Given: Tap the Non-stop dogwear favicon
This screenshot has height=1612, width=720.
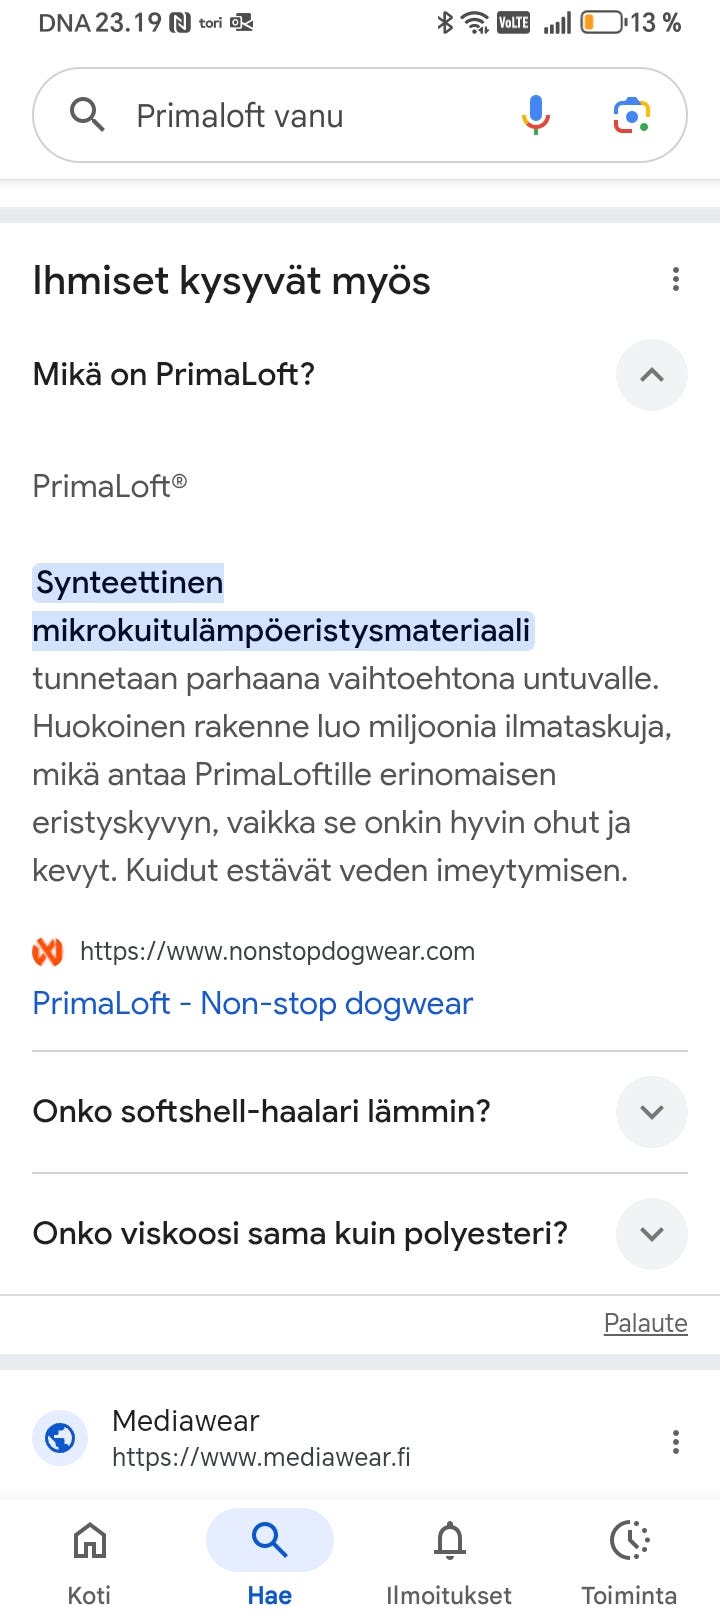Looking at the screenshot, I should [48, 951].
